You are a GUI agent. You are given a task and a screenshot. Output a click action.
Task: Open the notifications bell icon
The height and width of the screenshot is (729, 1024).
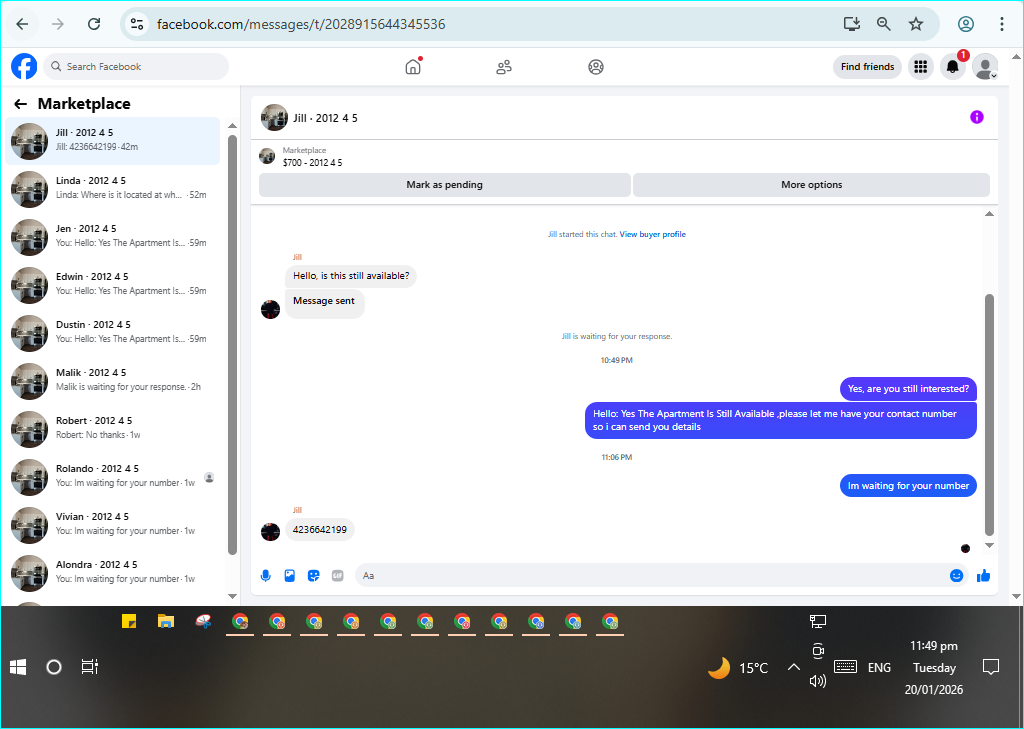pos(953,67)
